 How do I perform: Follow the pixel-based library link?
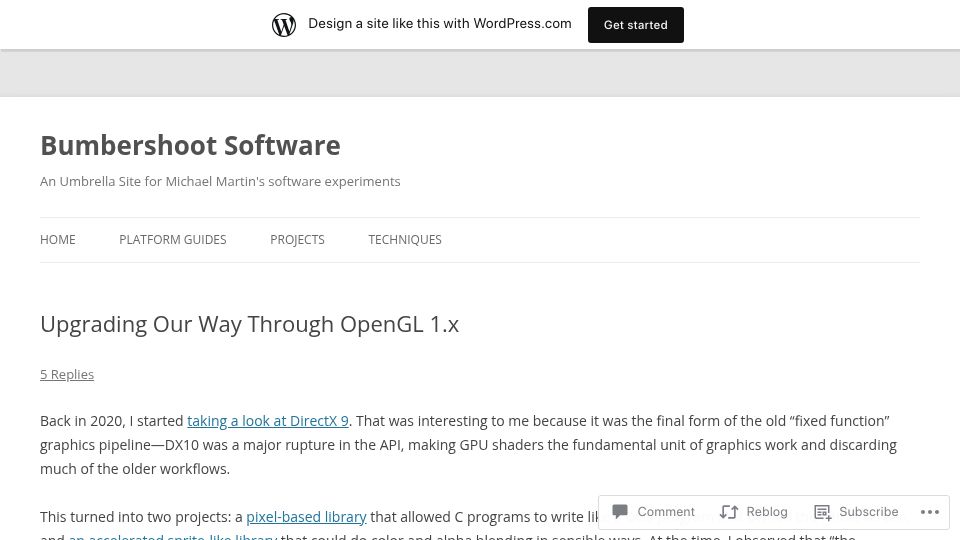[306, 517]
